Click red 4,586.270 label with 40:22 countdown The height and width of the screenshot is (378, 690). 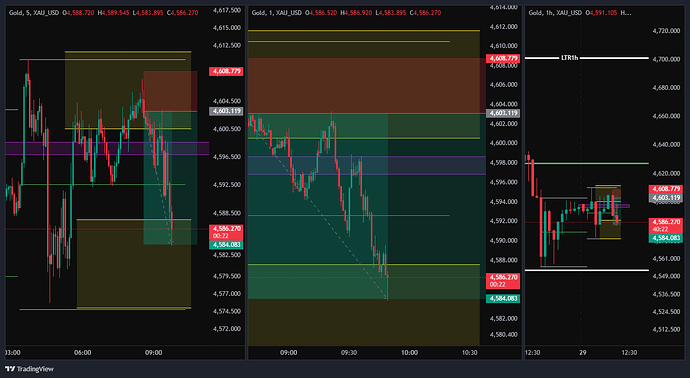tap(666, 225)
